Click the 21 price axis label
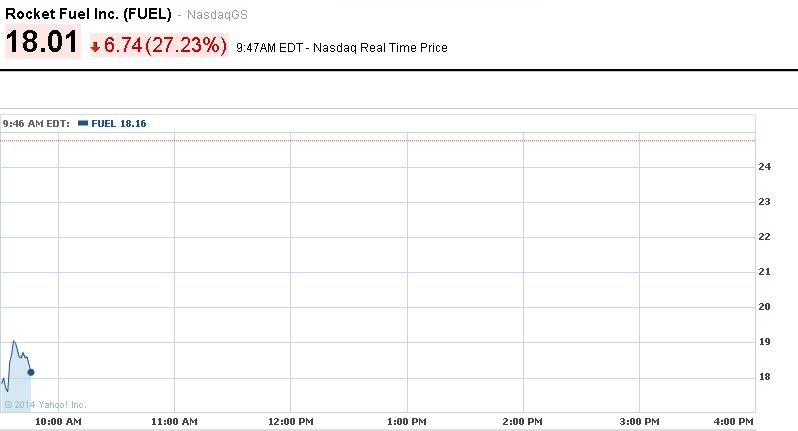 coord(765,272)
